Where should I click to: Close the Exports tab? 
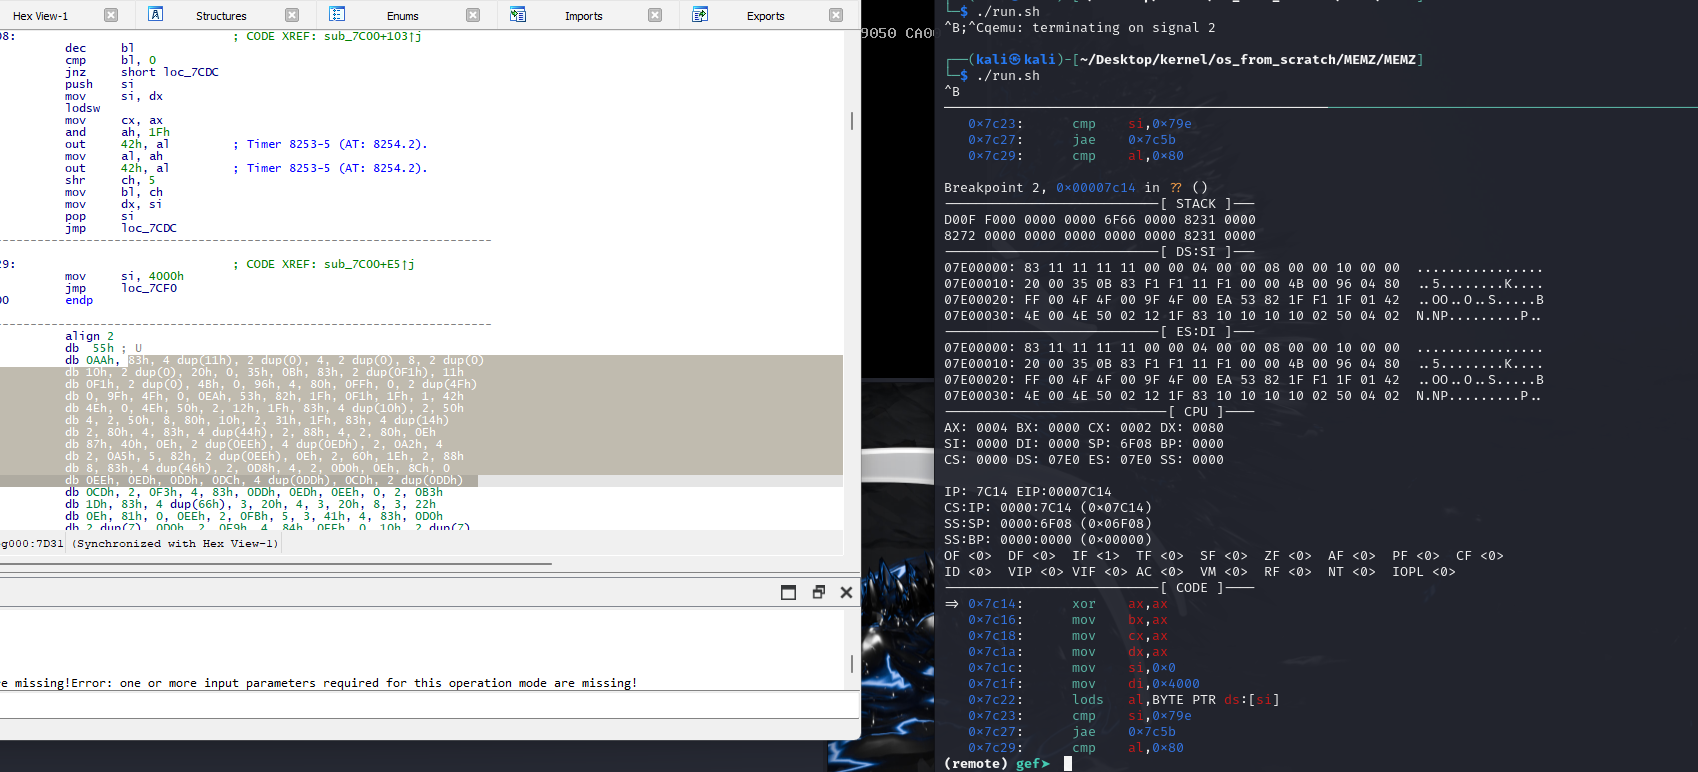click(836, 15)
